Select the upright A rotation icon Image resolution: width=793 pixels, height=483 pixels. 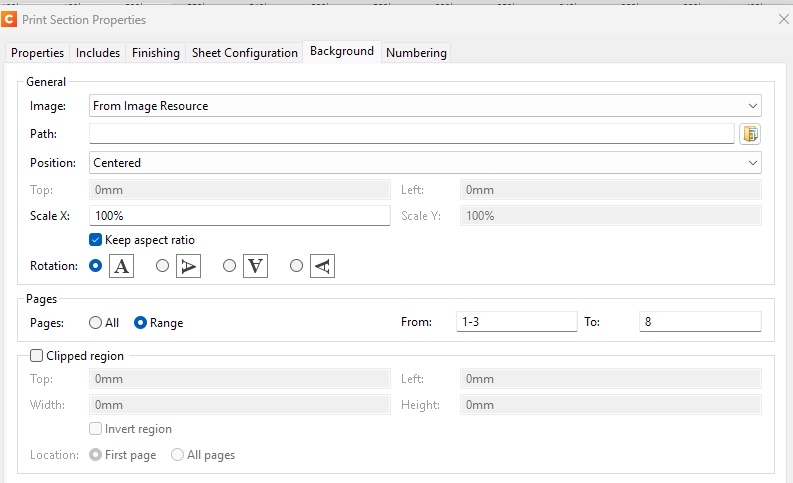[121, 266]
